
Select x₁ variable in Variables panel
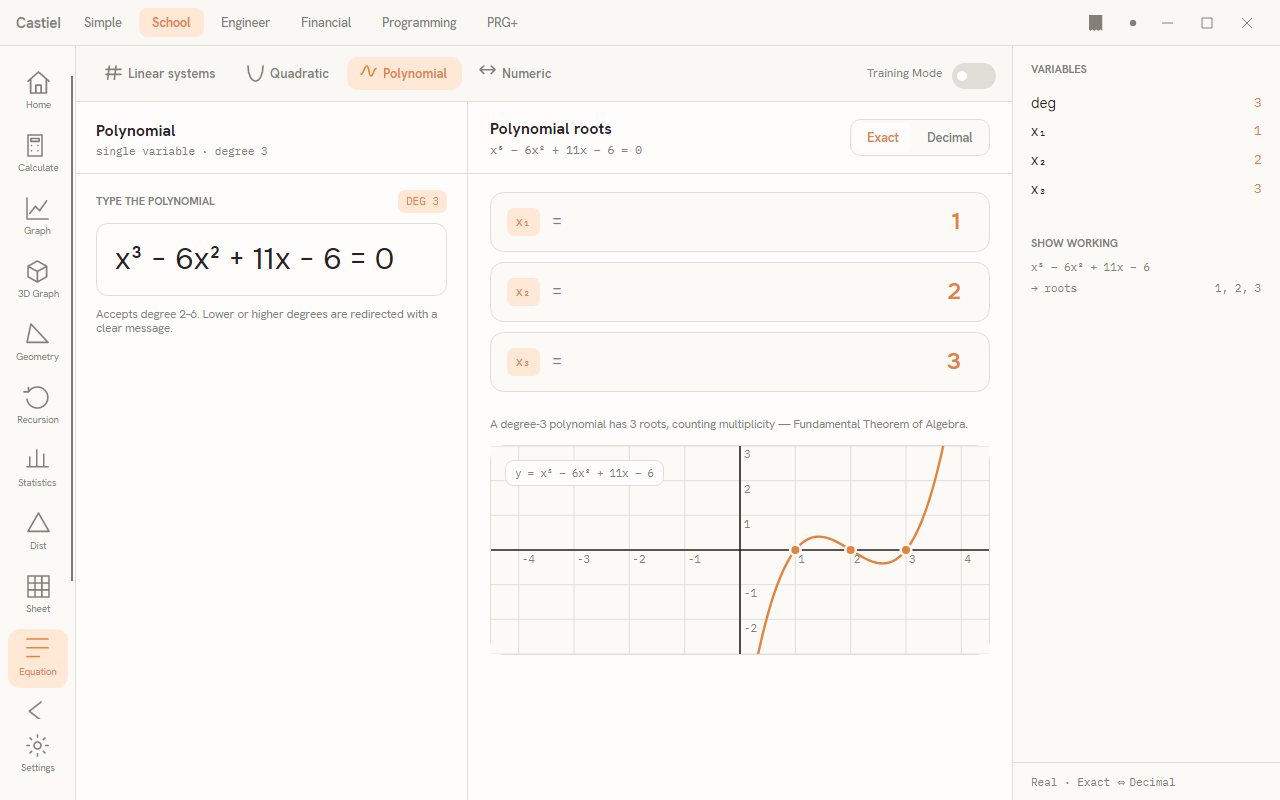(1146, 131)
